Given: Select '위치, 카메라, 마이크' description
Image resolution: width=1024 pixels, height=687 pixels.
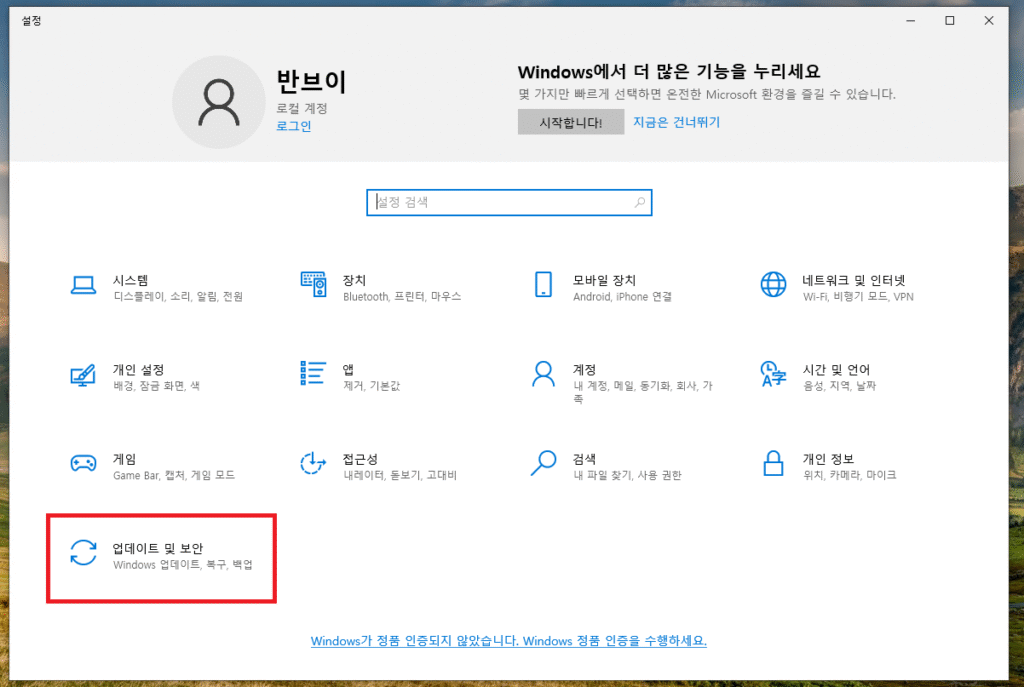Looking at the screenshot, I should point(850,475).
